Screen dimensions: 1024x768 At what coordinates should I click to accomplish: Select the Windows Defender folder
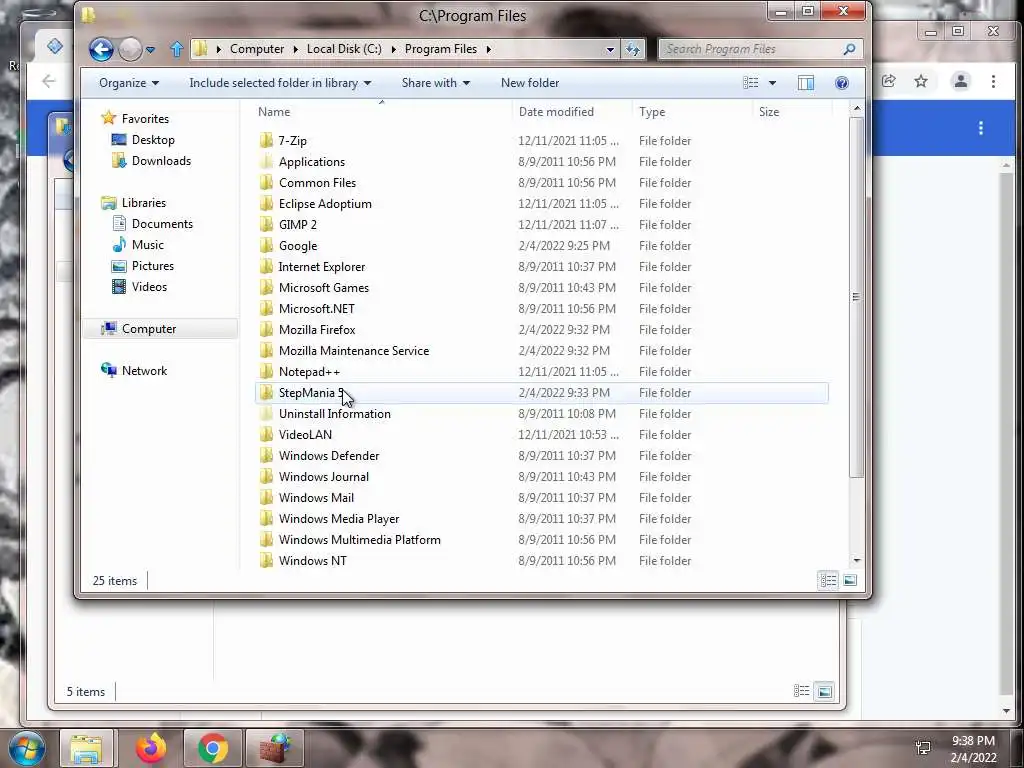[x=328, y=456]
